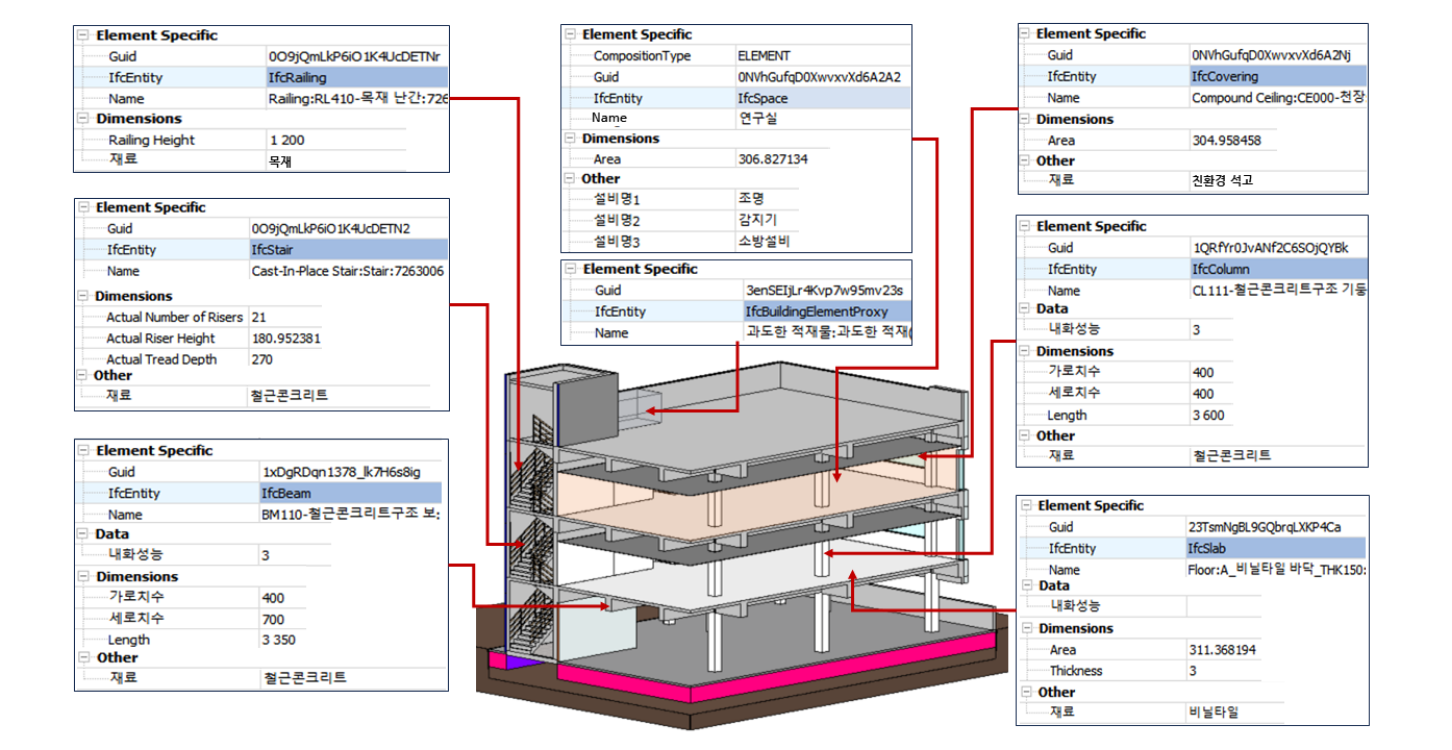
Task: Collapse Element Specific section above IfcRailing
Action: click(x=84, y=35)
